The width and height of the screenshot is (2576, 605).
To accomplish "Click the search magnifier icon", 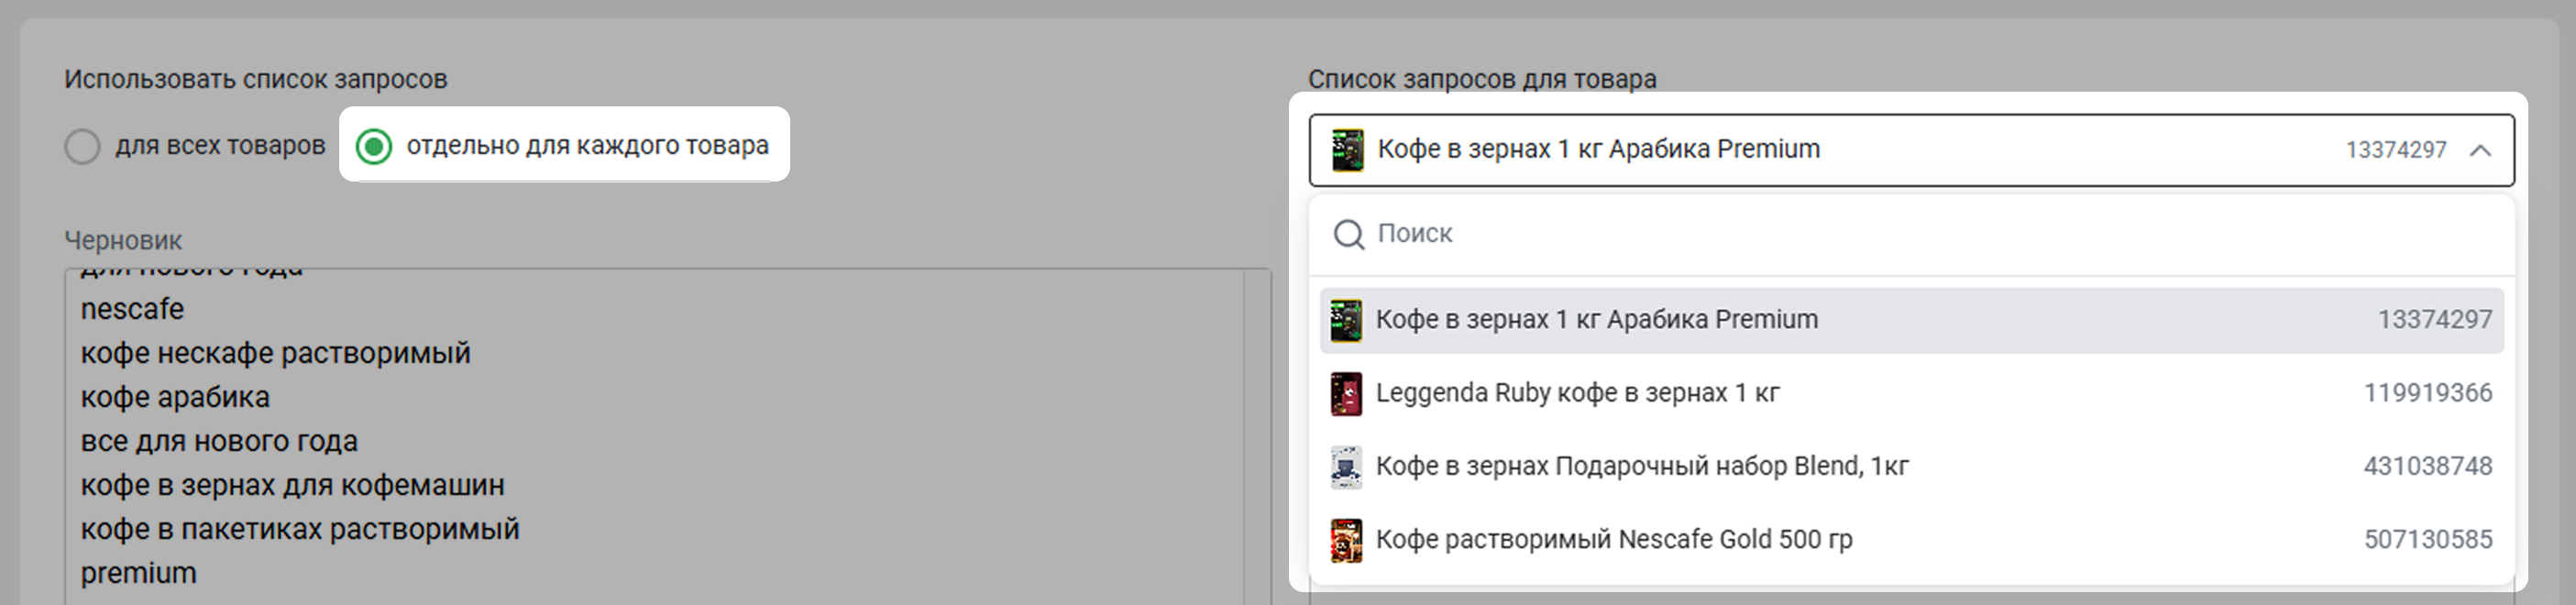I will [x=1348, y=234].
